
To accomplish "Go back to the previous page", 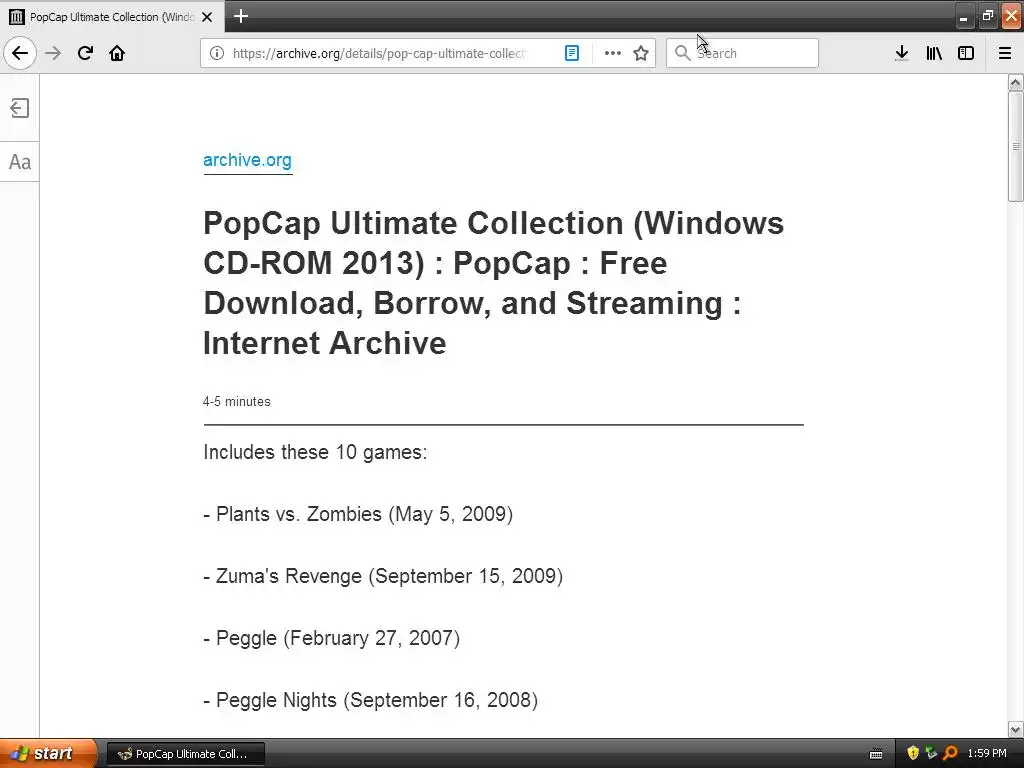I will pyautogui.click(x=20, y=53).
